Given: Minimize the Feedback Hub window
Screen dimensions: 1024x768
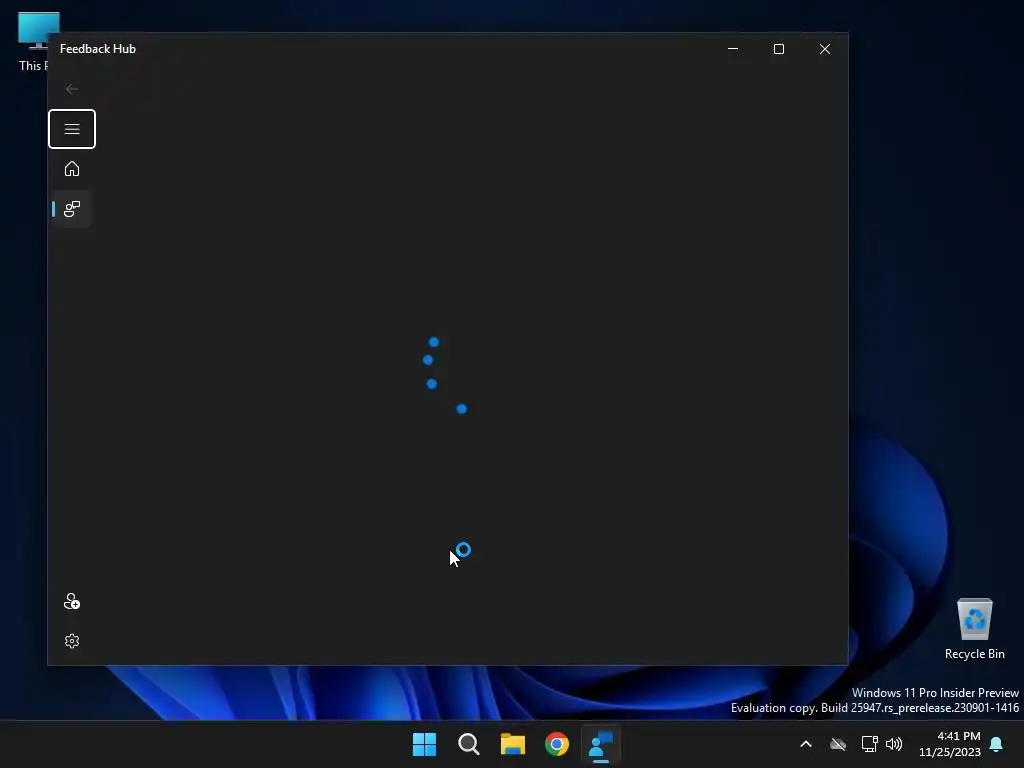Looking at the screenshot, I should coord(733,49).
